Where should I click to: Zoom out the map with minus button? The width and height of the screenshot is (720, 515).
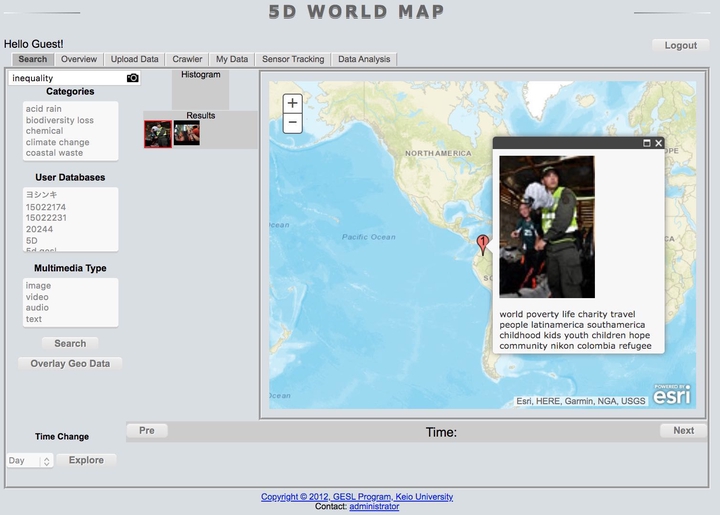click(292, 123)
